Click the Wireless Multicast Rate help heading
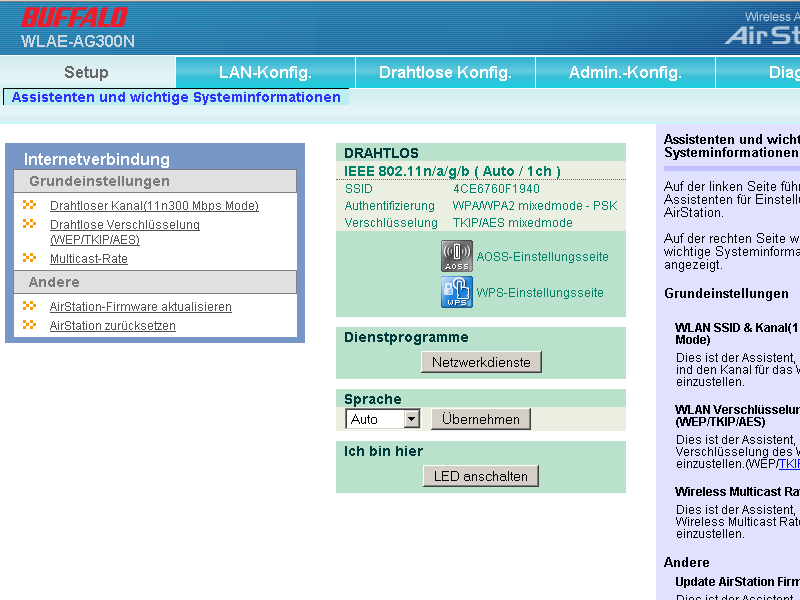 [x=737, y=491]
